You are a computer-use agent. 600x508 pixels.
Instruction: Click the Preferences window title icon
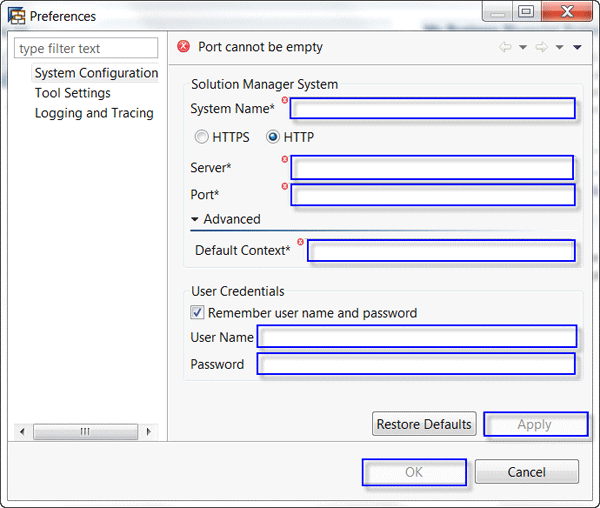[17, 16]
